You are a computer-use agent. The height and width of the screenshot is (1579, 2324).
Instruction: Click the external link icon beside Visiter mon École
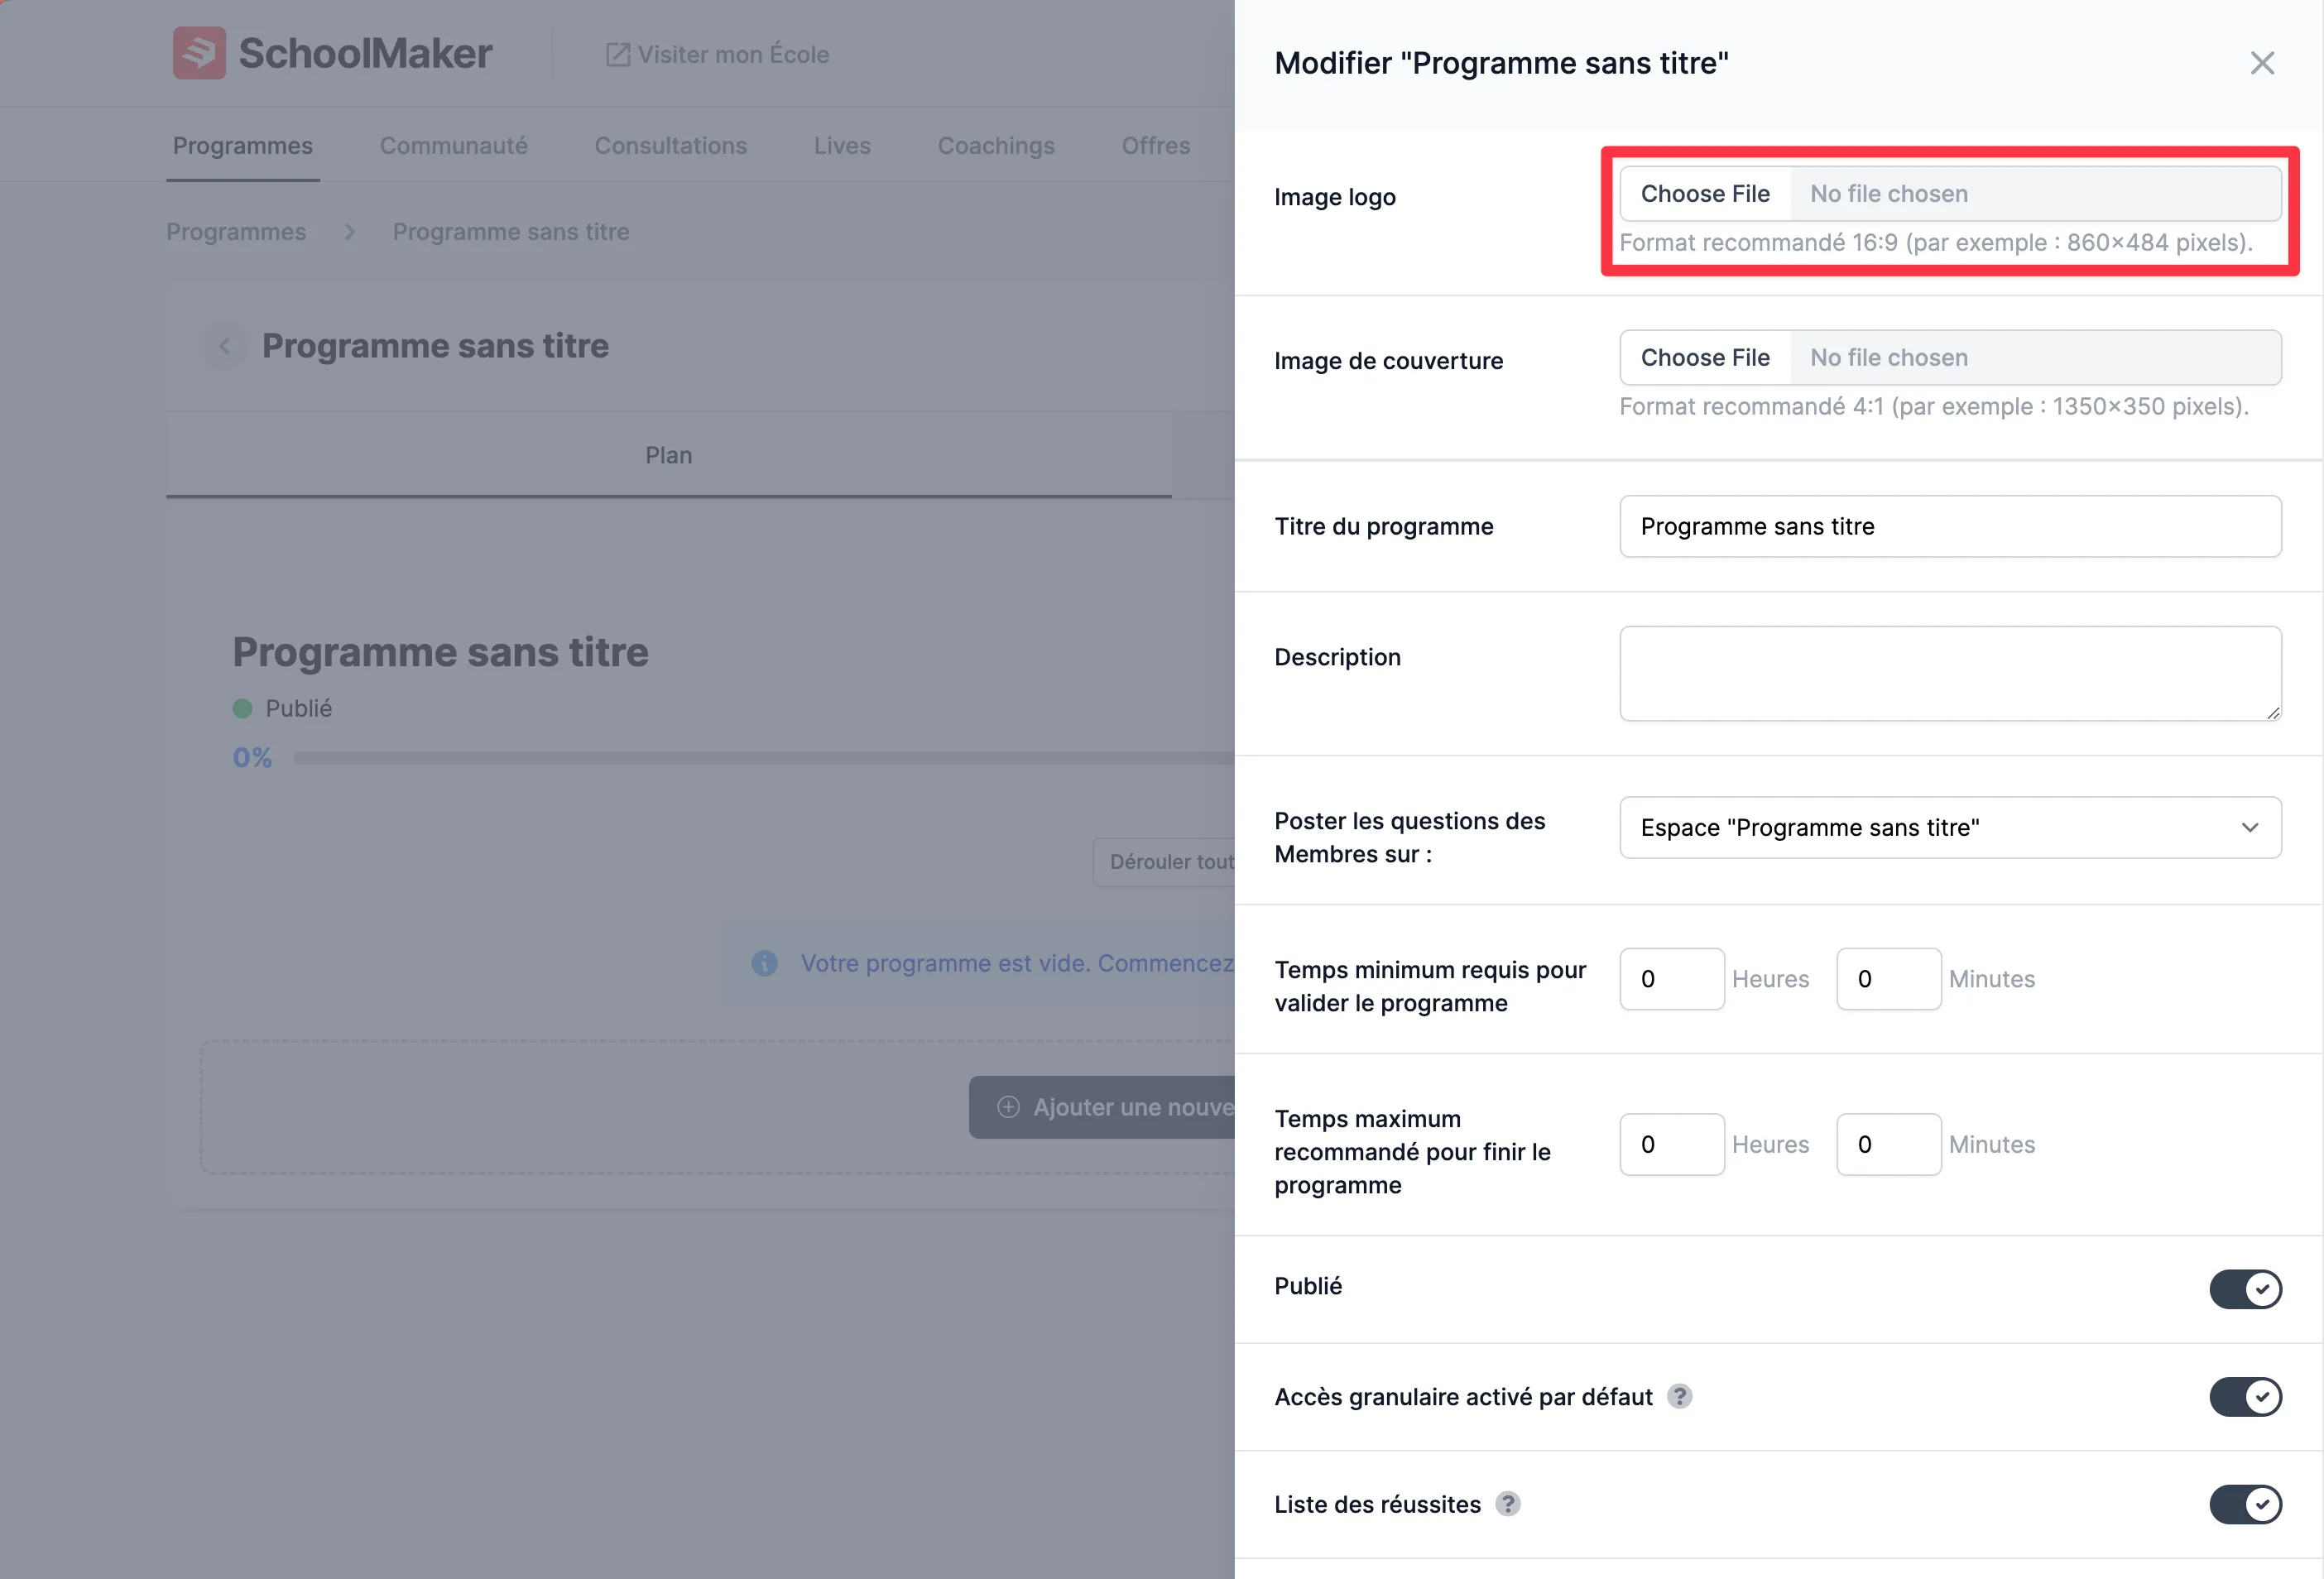[617, 54]
